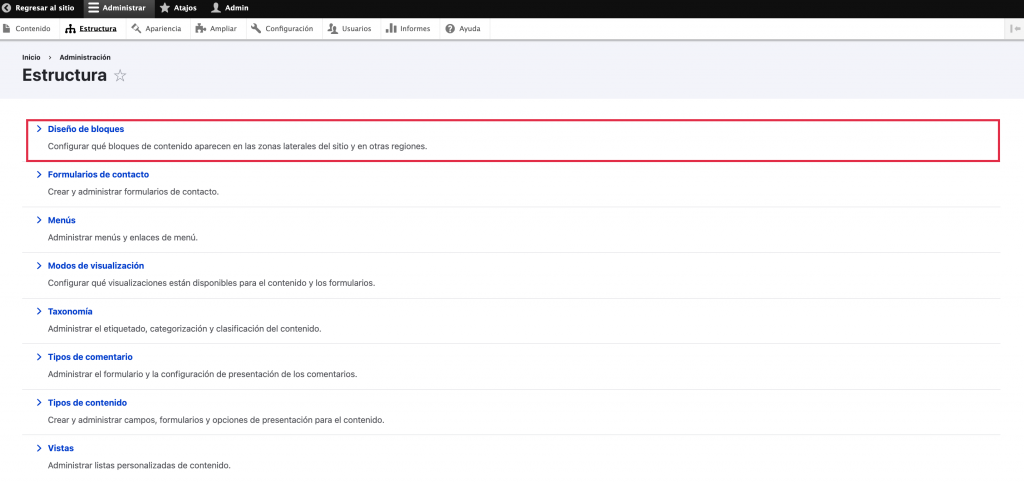Go to Inicio breadcrumb link
Screen dimensions: 1024x483
tap(31, 58)
